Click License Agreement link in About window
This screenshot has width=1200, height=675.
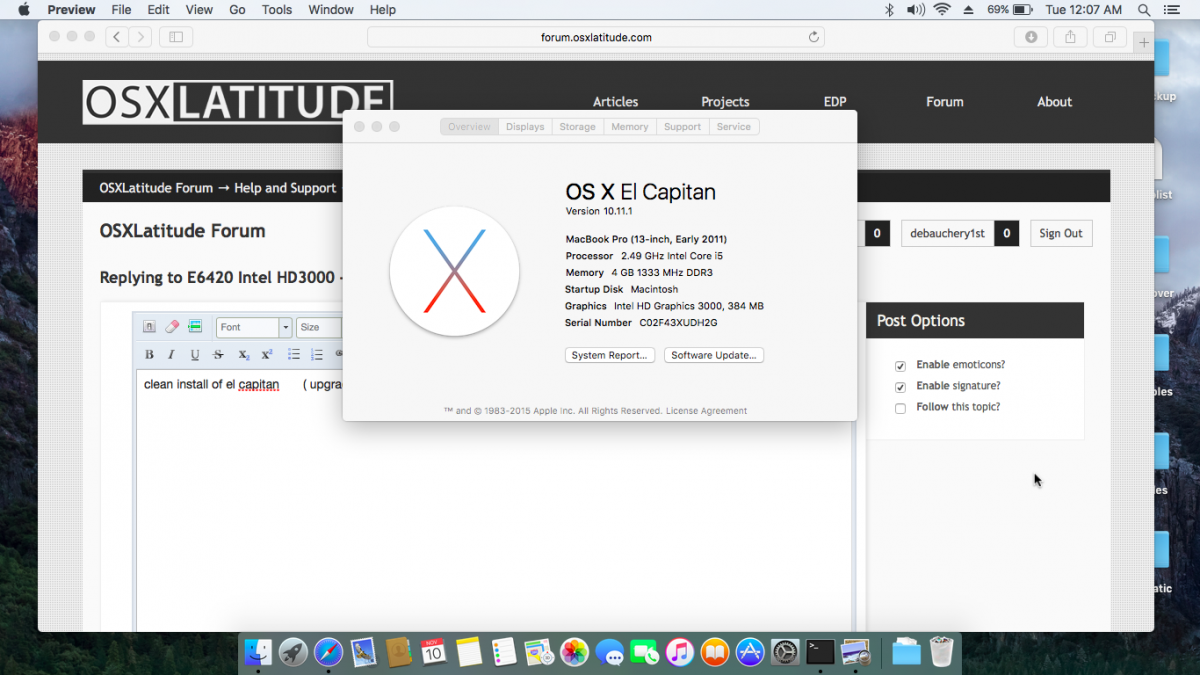pyautogui.click(x=707, y=411)
